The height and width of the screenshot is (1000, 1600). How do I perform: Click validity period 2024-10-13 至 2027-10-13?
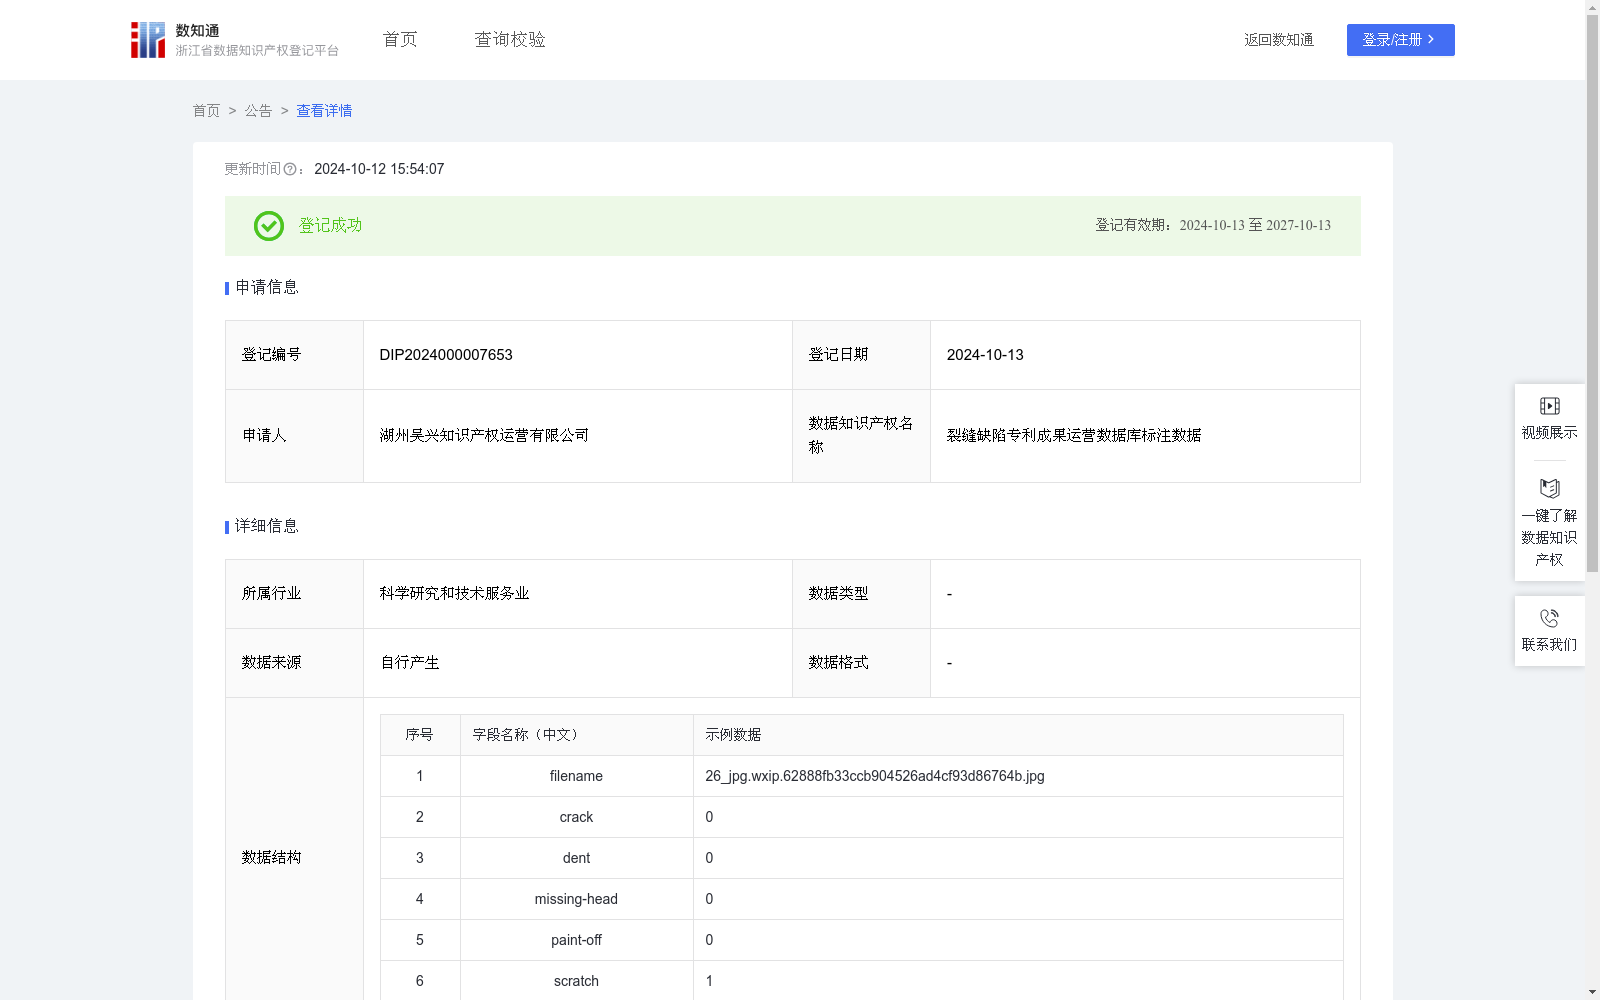click(x=1255, y=226)
